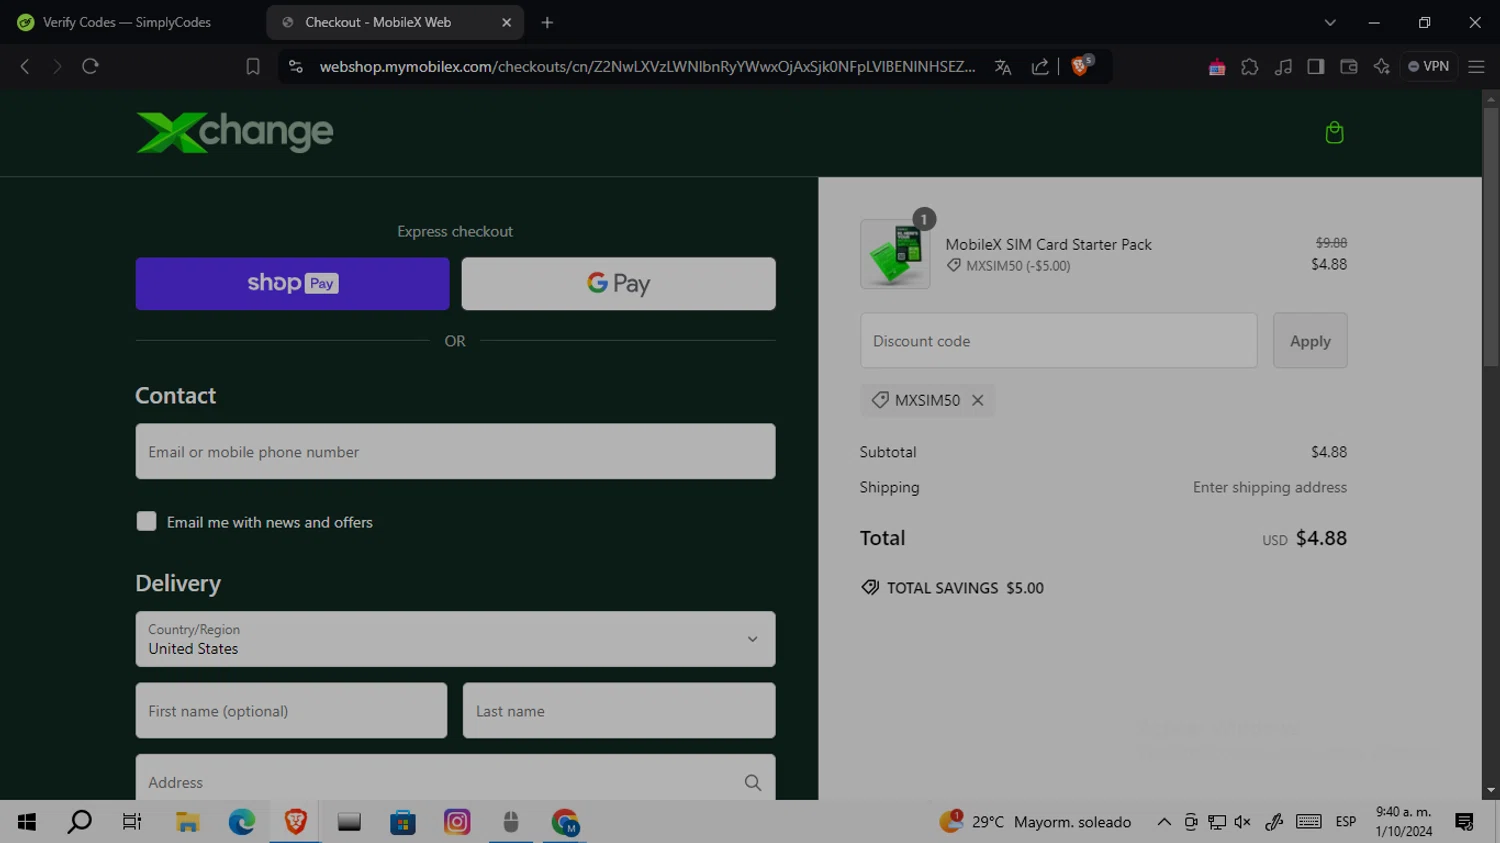
Task: Open Task View on taskbar
Action: [131, 822]
